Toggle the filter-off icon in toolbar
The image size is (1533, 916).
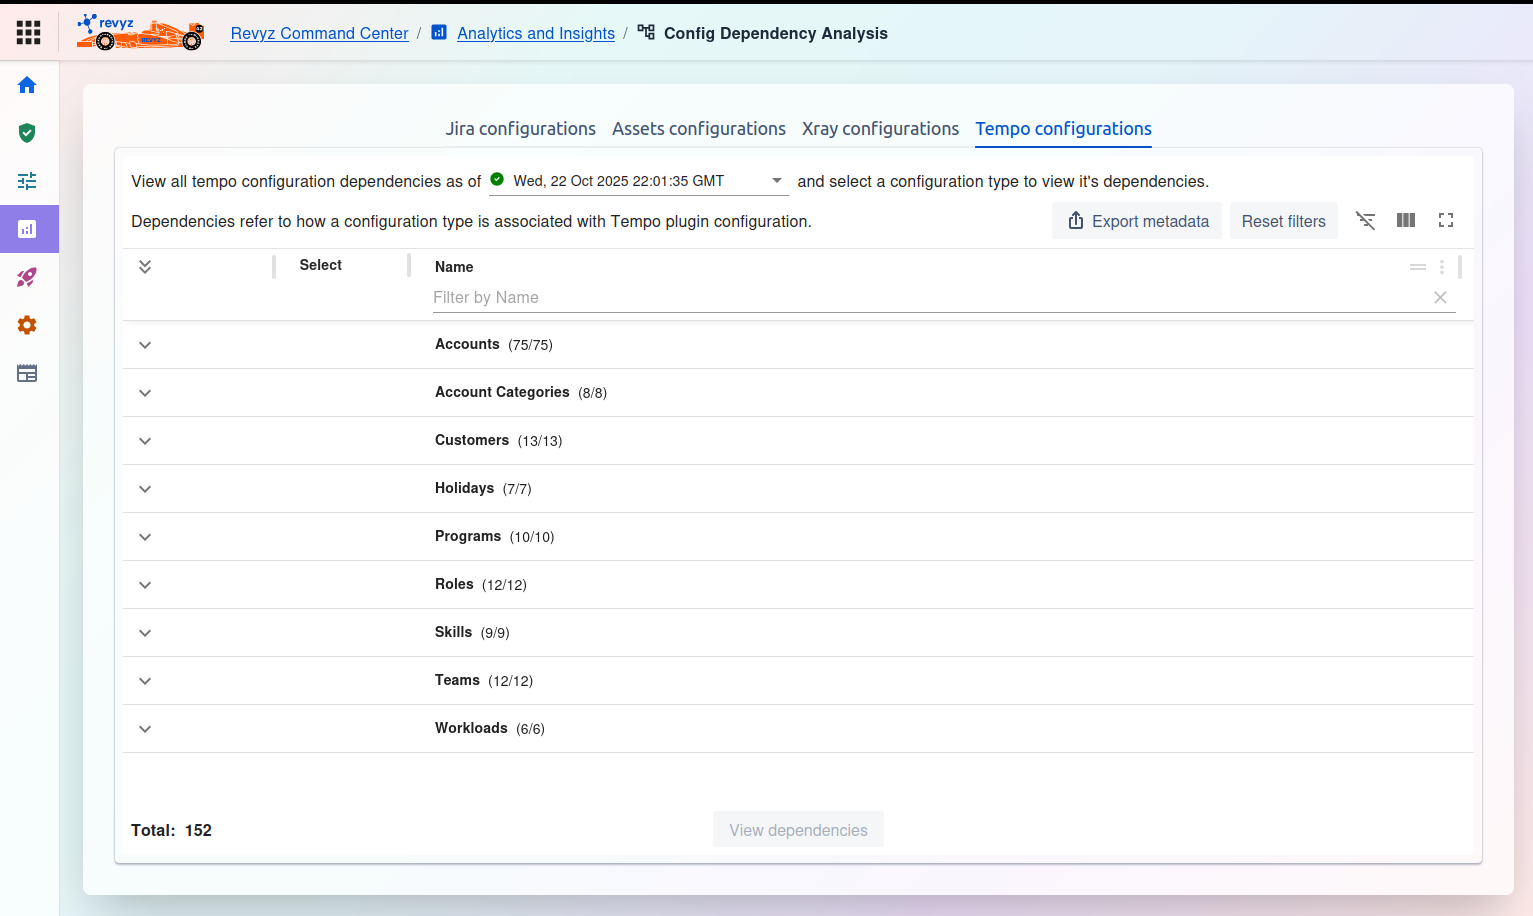[x=1365, y=221]
